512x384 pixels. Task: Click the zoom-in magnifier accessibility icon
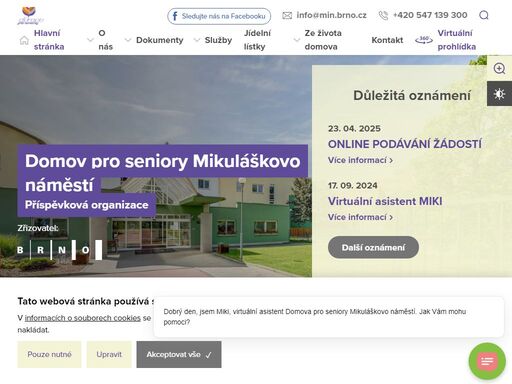pyautogui.click(x=499, y=68)
